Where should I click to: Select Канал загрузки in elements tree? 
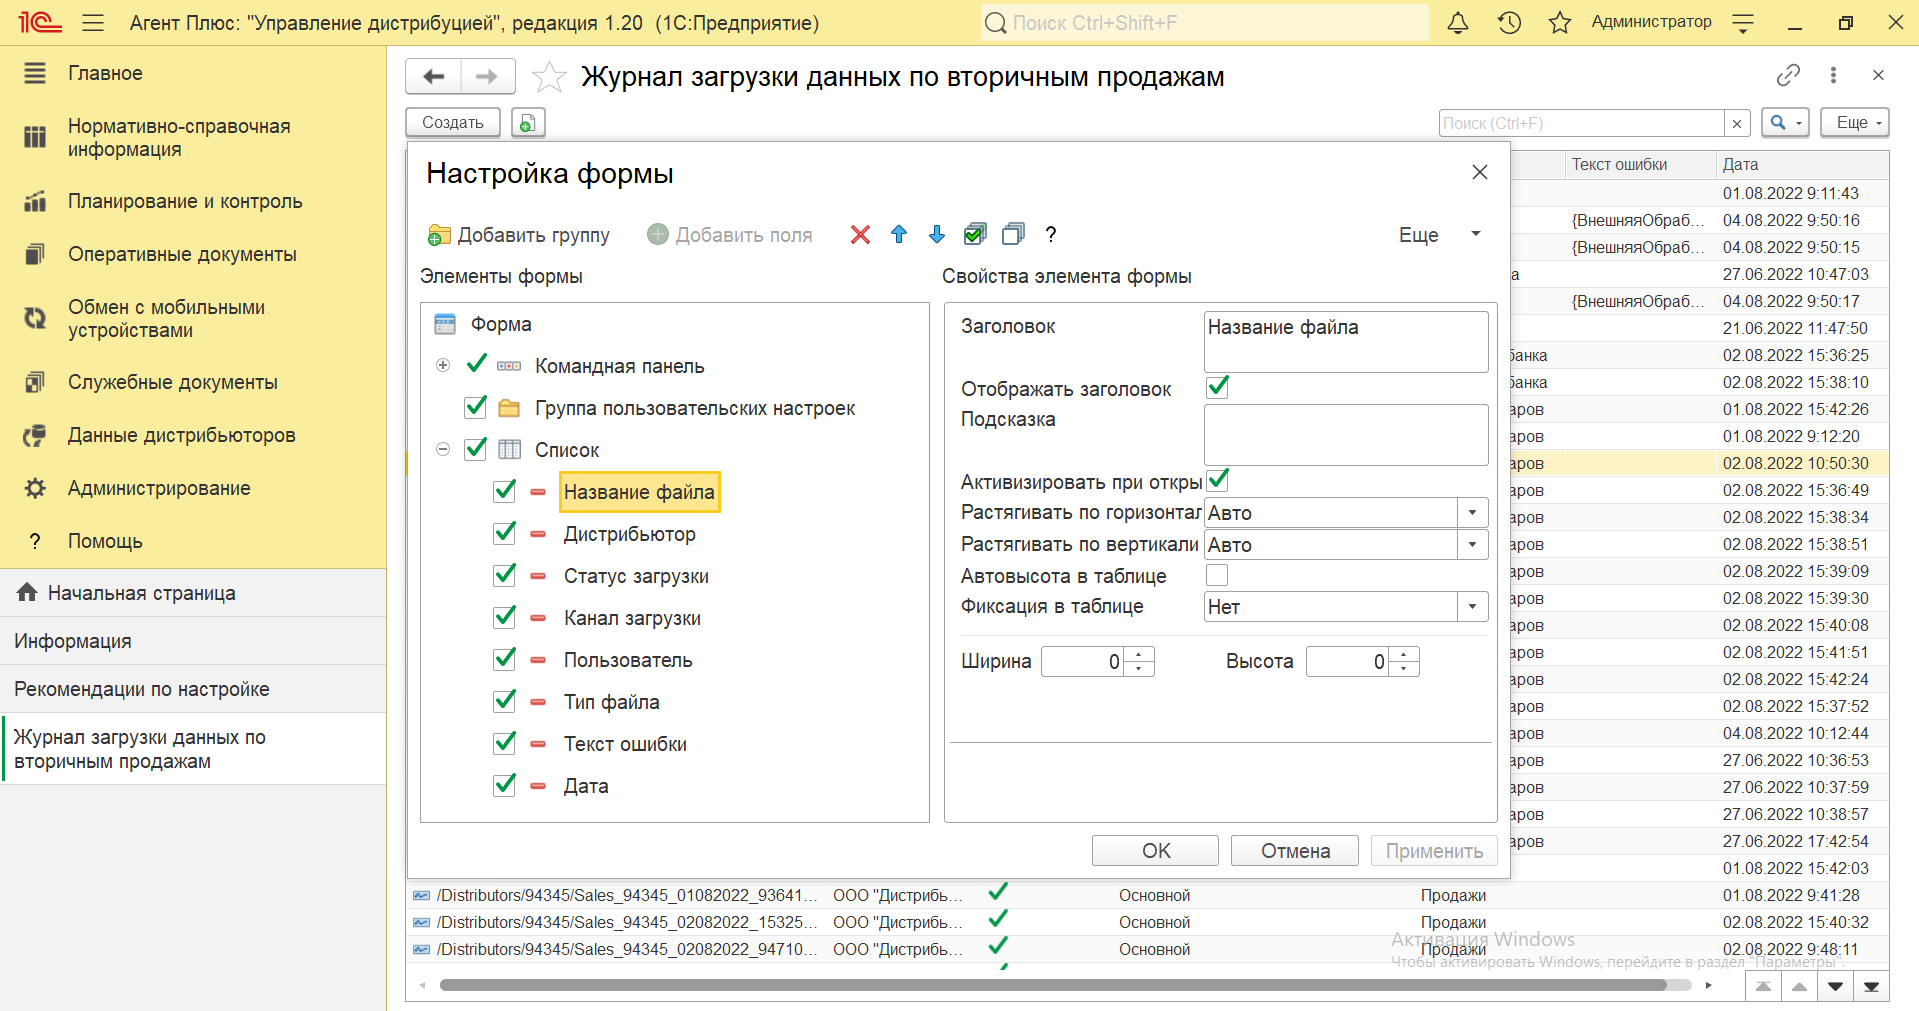[x=632, y=618]
